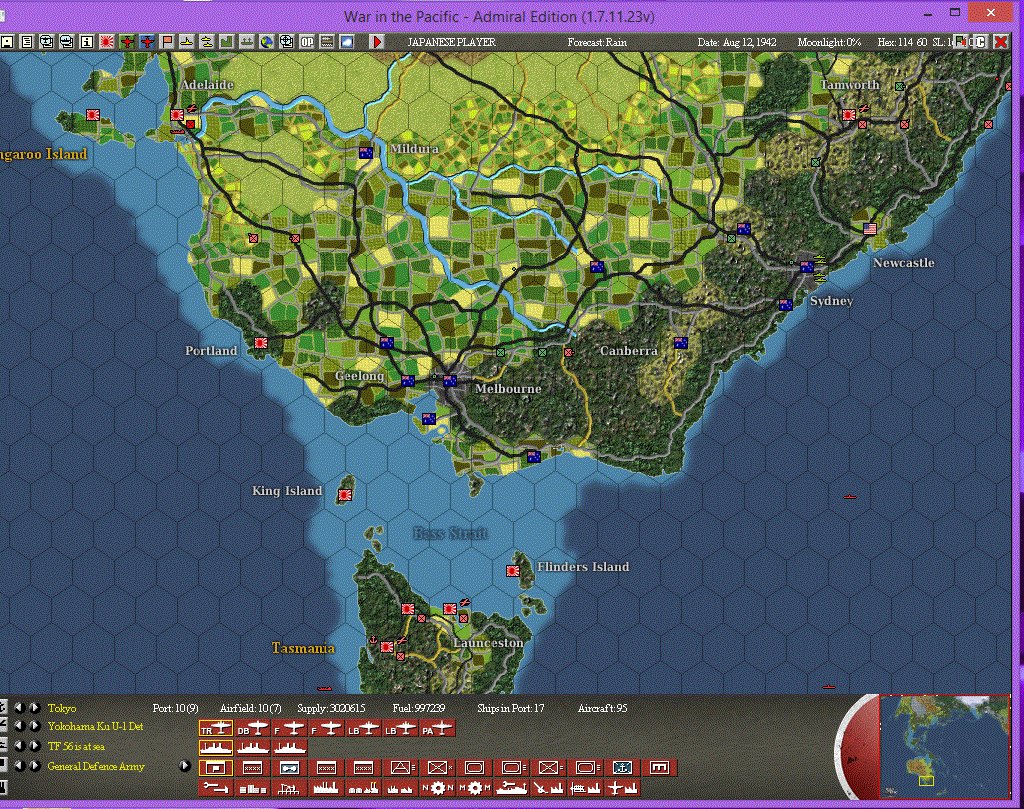Click the crosshair aircraft toolbar icon
Viewport: 1024px width, 809px height.
[286, 42]
